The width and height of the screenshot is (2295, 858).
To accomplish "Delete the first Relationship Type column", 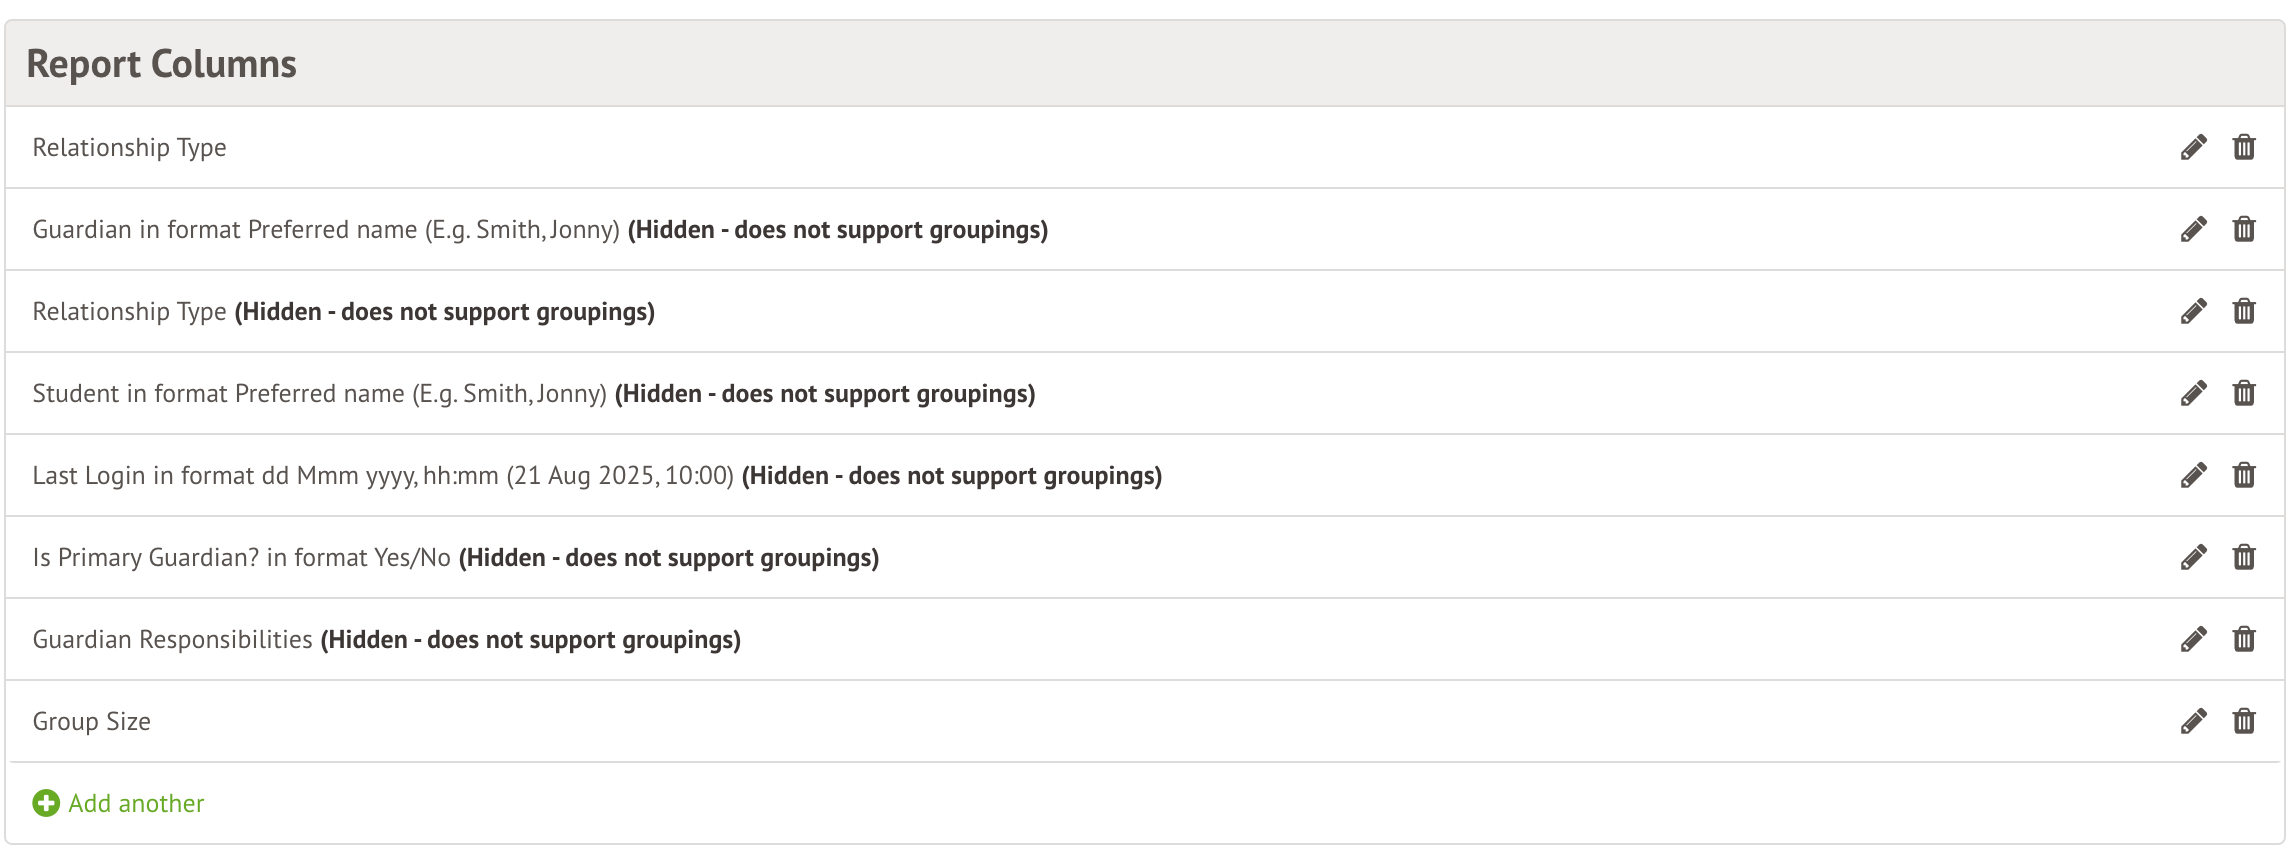I will [2244, 148].
